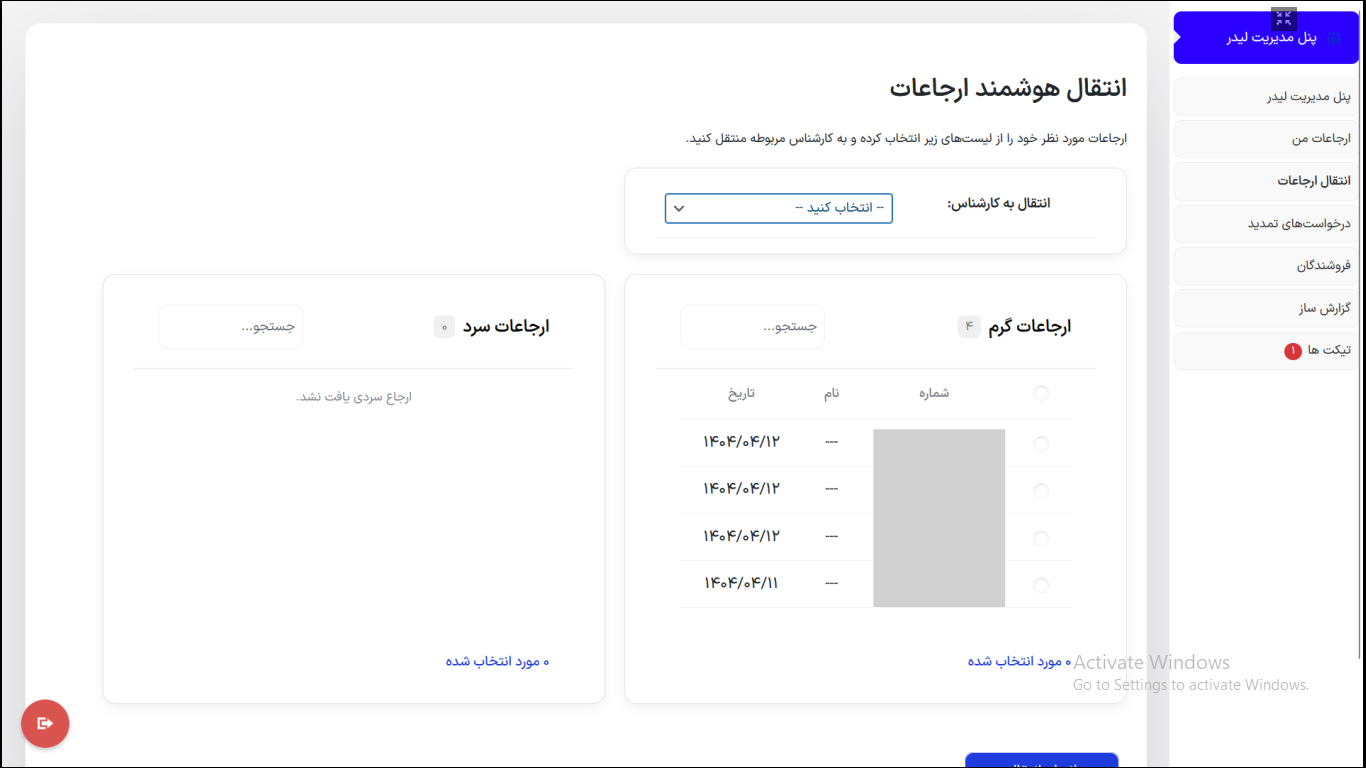
Task: Click the chevron arrow of the expert select box
Action: coord(679,208)
